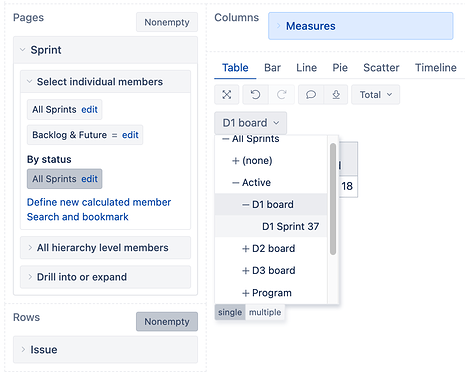
Task: Toggle Rows Nonempty button
Action: [x=167, y=321]
